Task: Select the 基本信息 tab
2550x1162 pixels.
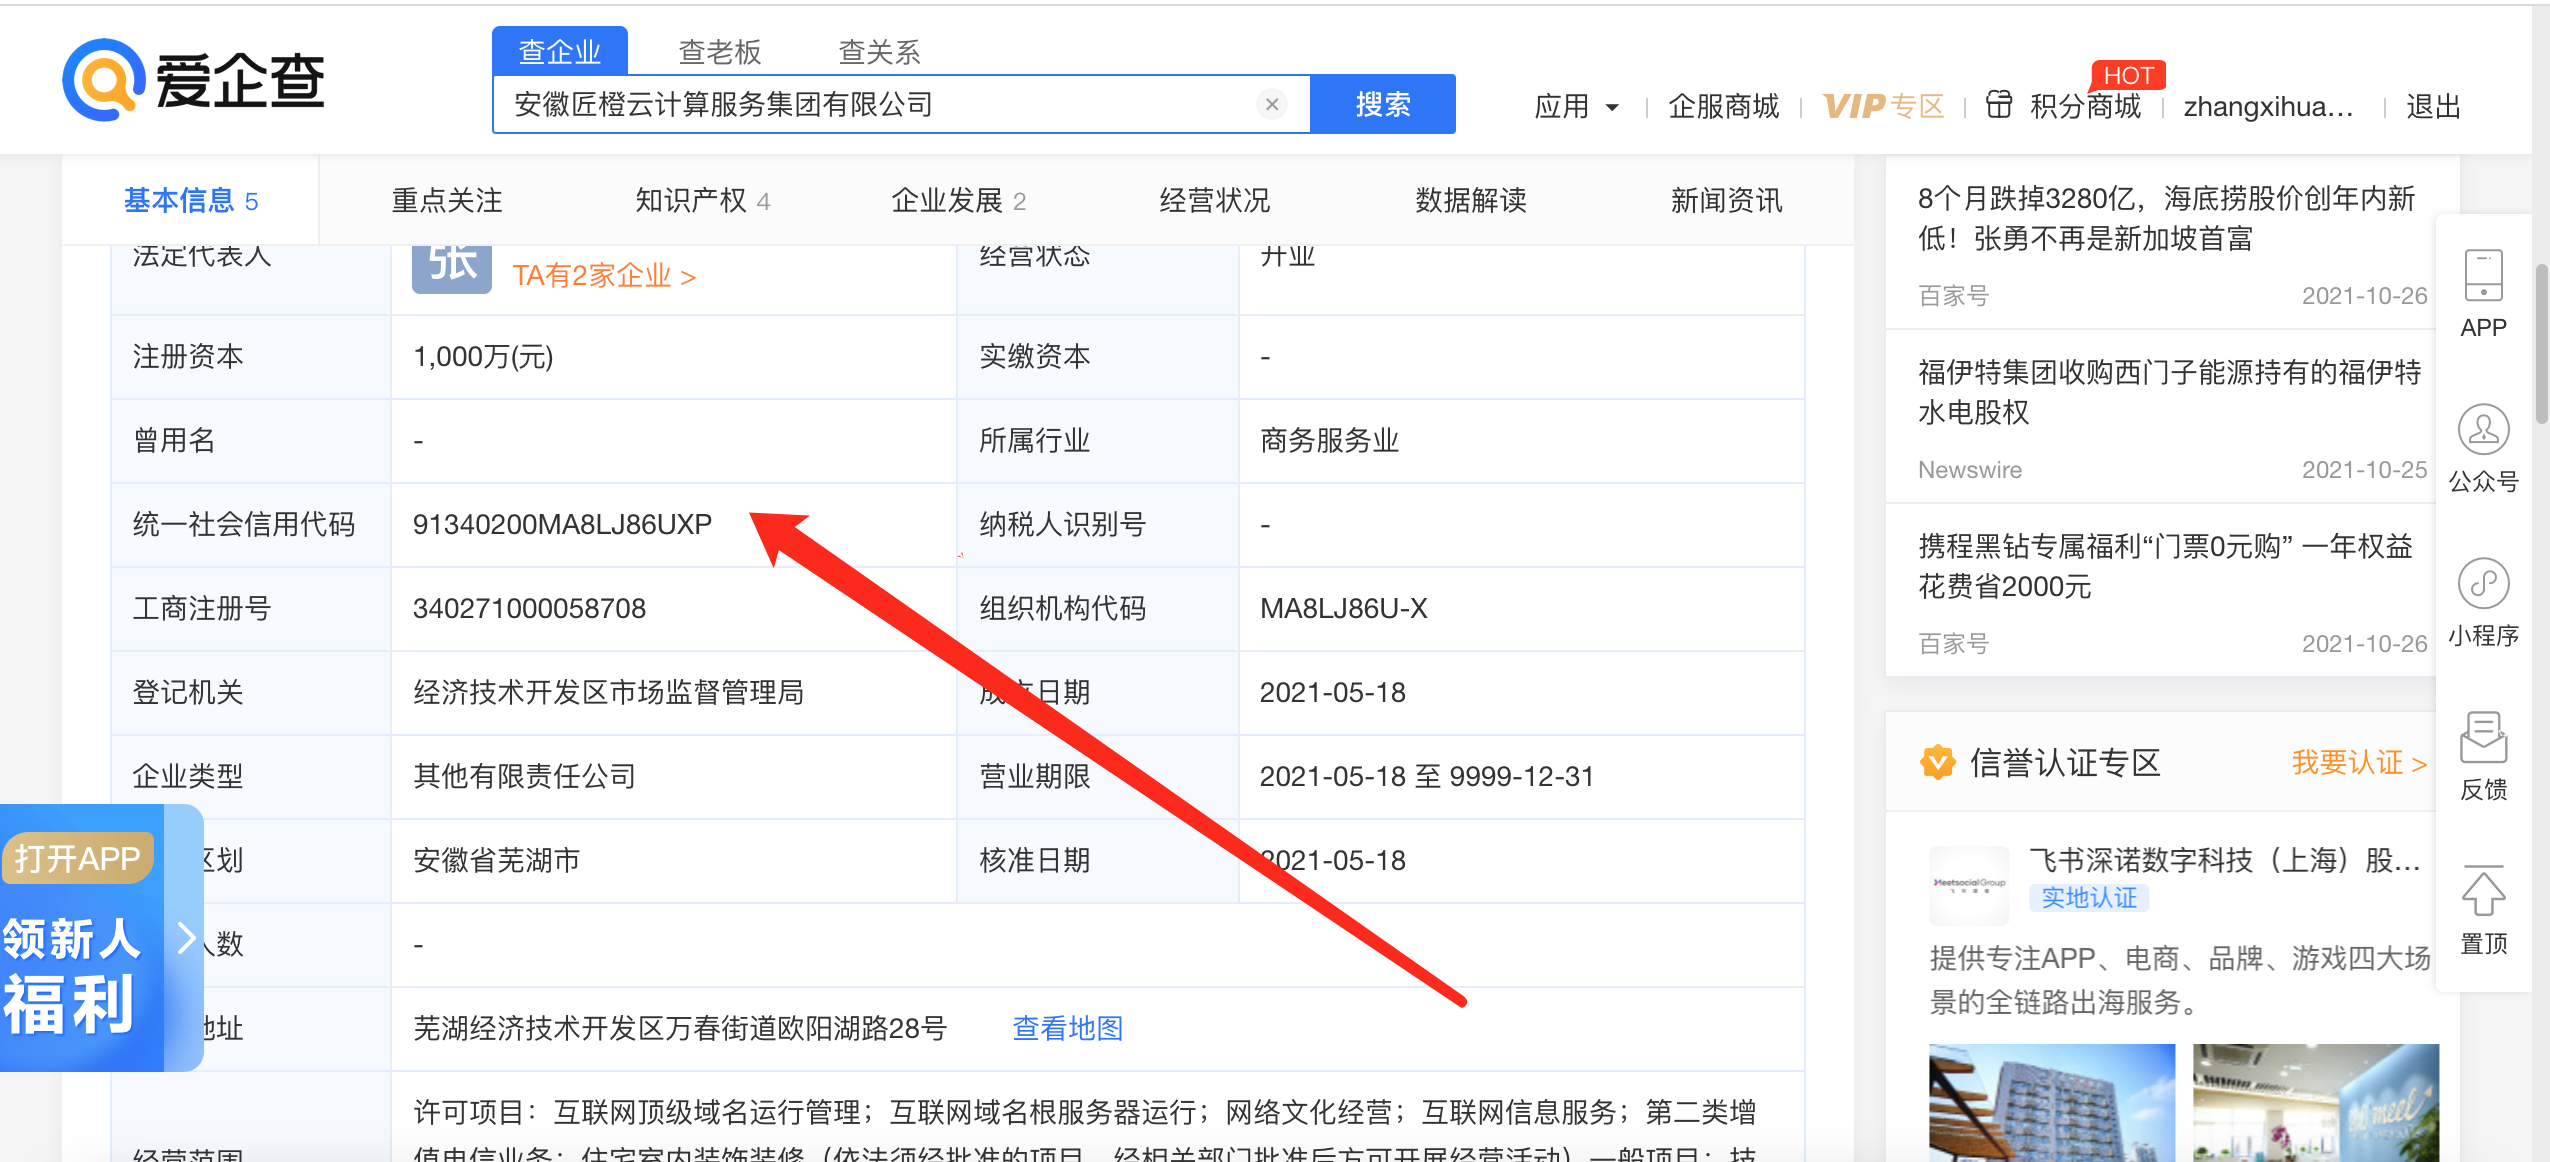Action: pyautogui.click(x=191, y=201)
